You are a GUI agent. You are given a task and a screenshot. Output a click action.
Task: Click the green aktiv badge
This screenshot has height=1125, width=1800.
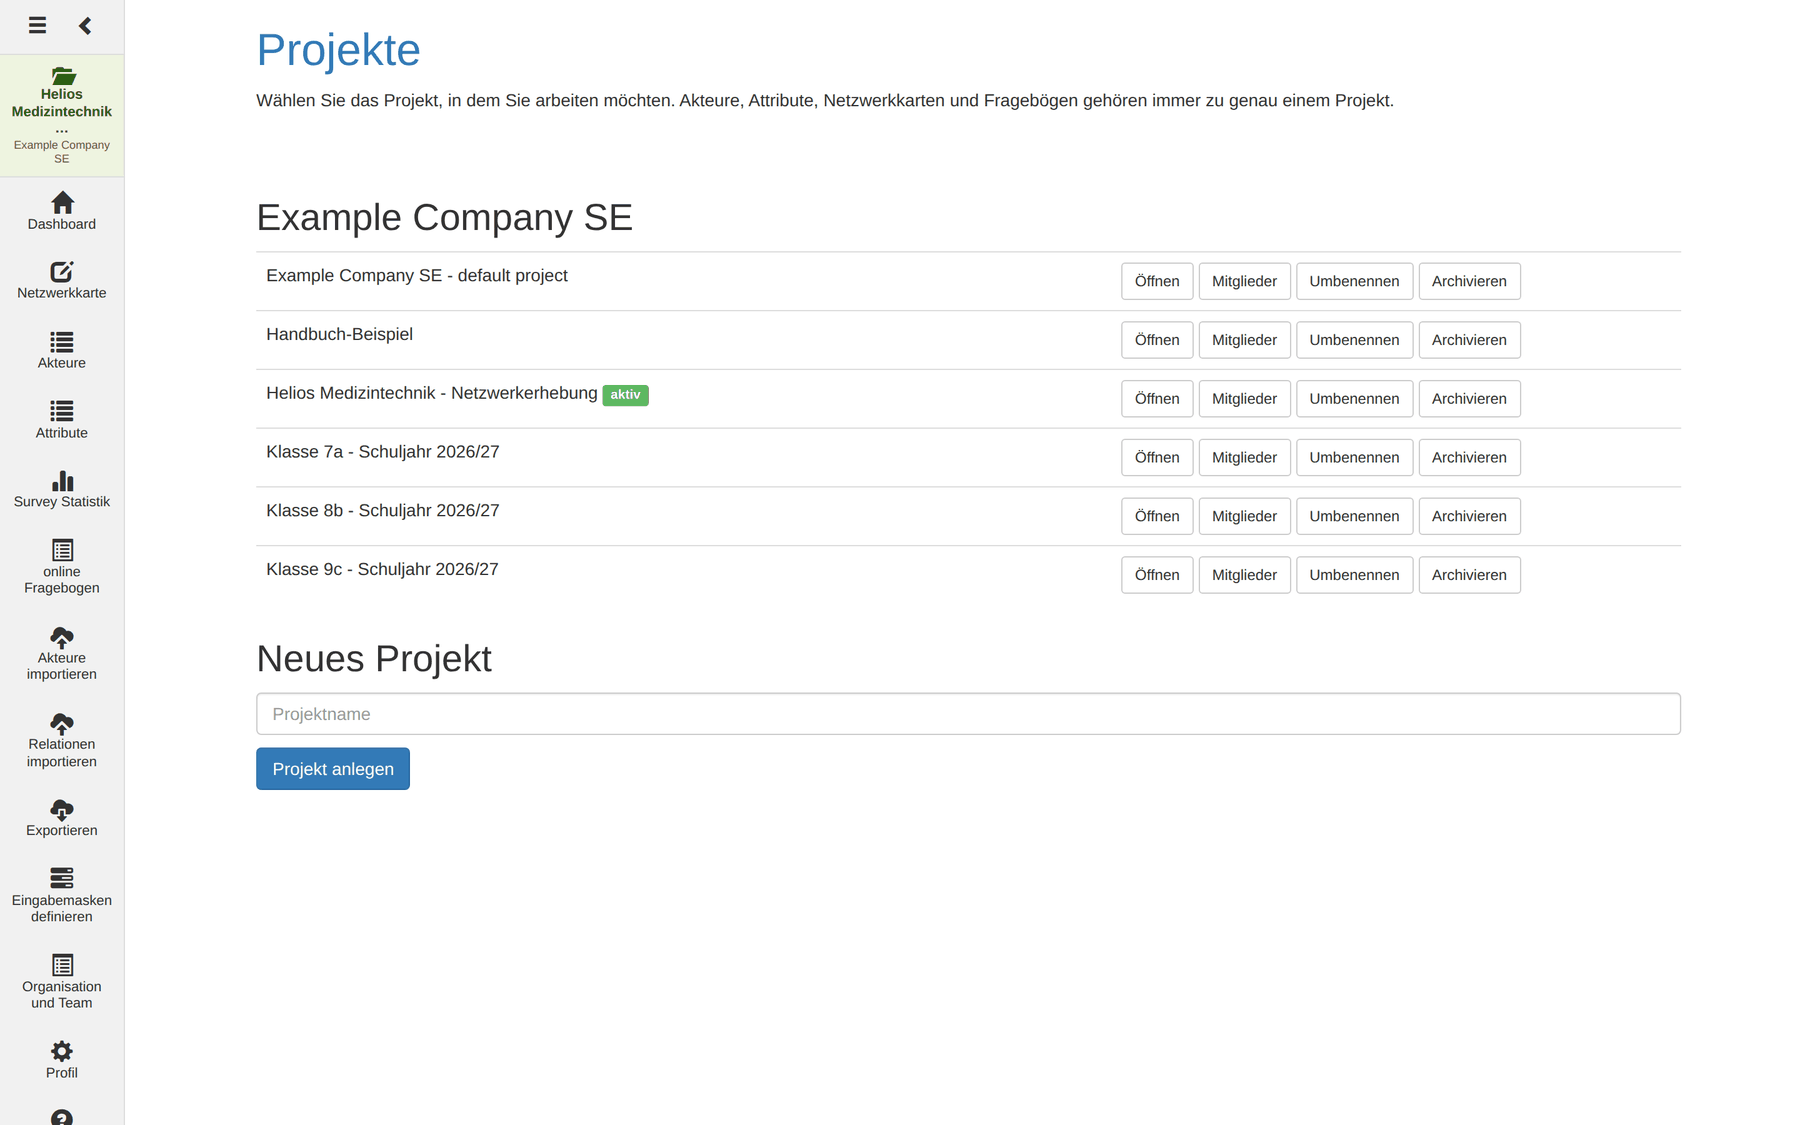click(x=625, y=395)
